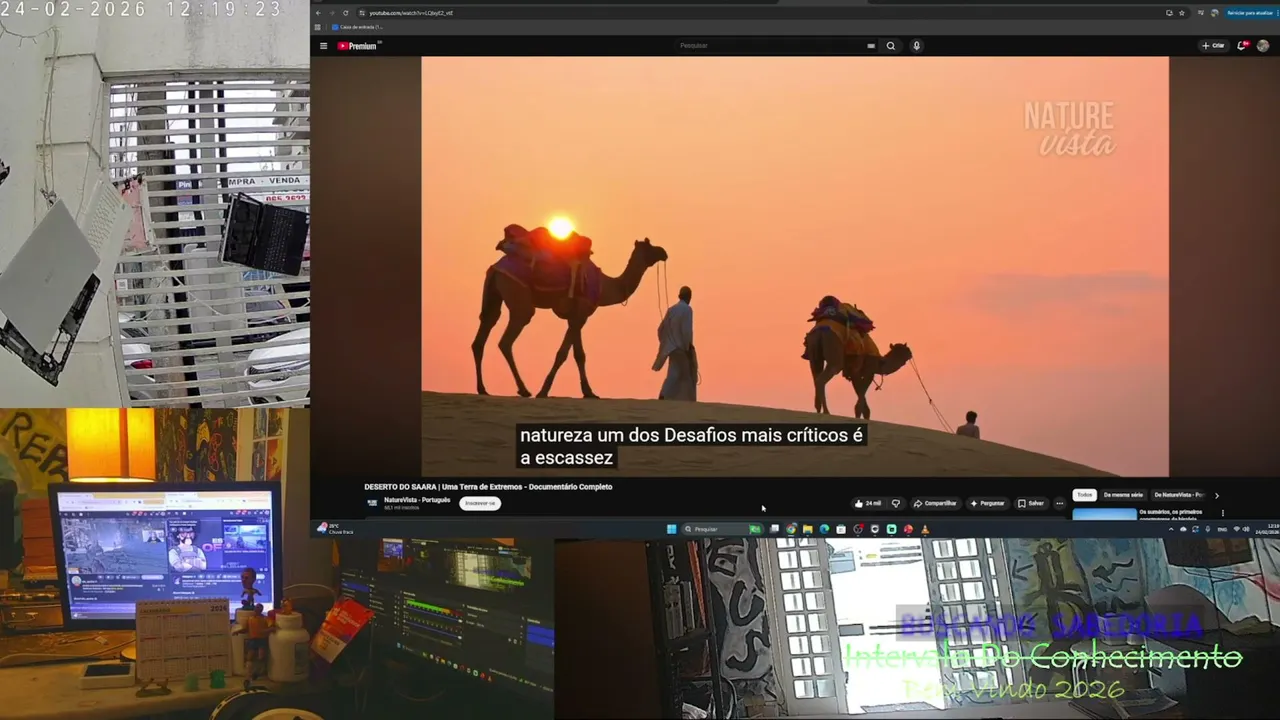Screen dimensions: 1280x720
Task: Click the browser address bar URL
Action: tap(411, 13)
